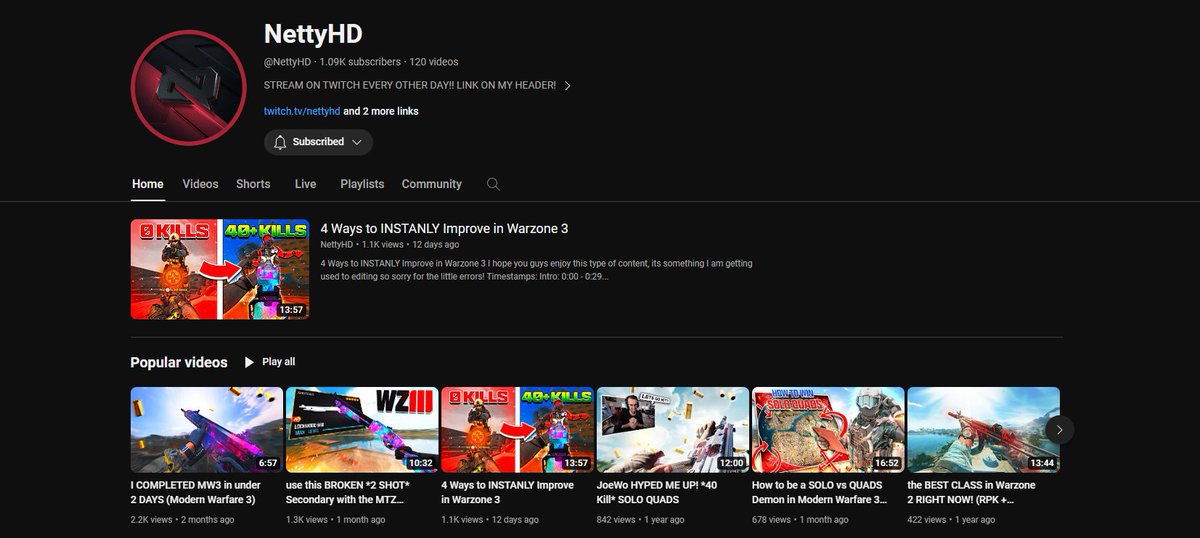Switch to the Home tab
1200x538 pixels.
(147, 184)
